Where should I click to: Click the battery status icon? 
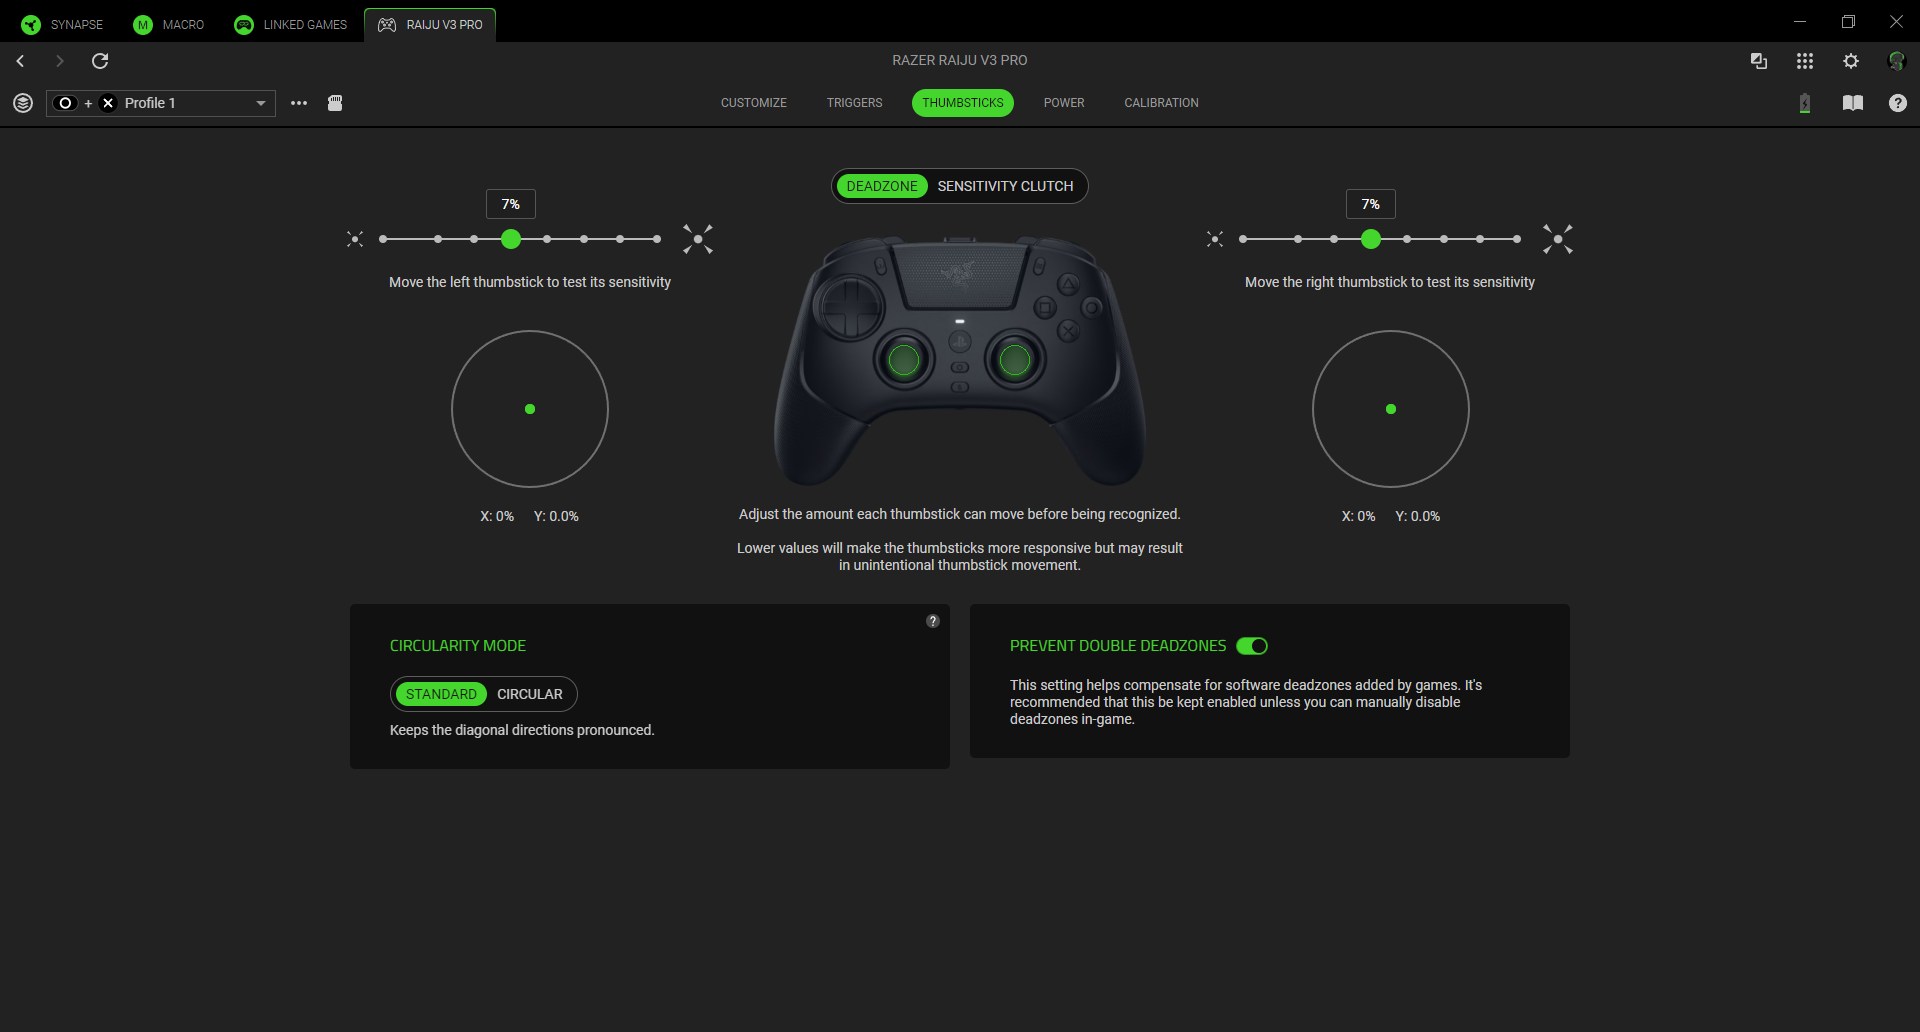(1804, 103)
